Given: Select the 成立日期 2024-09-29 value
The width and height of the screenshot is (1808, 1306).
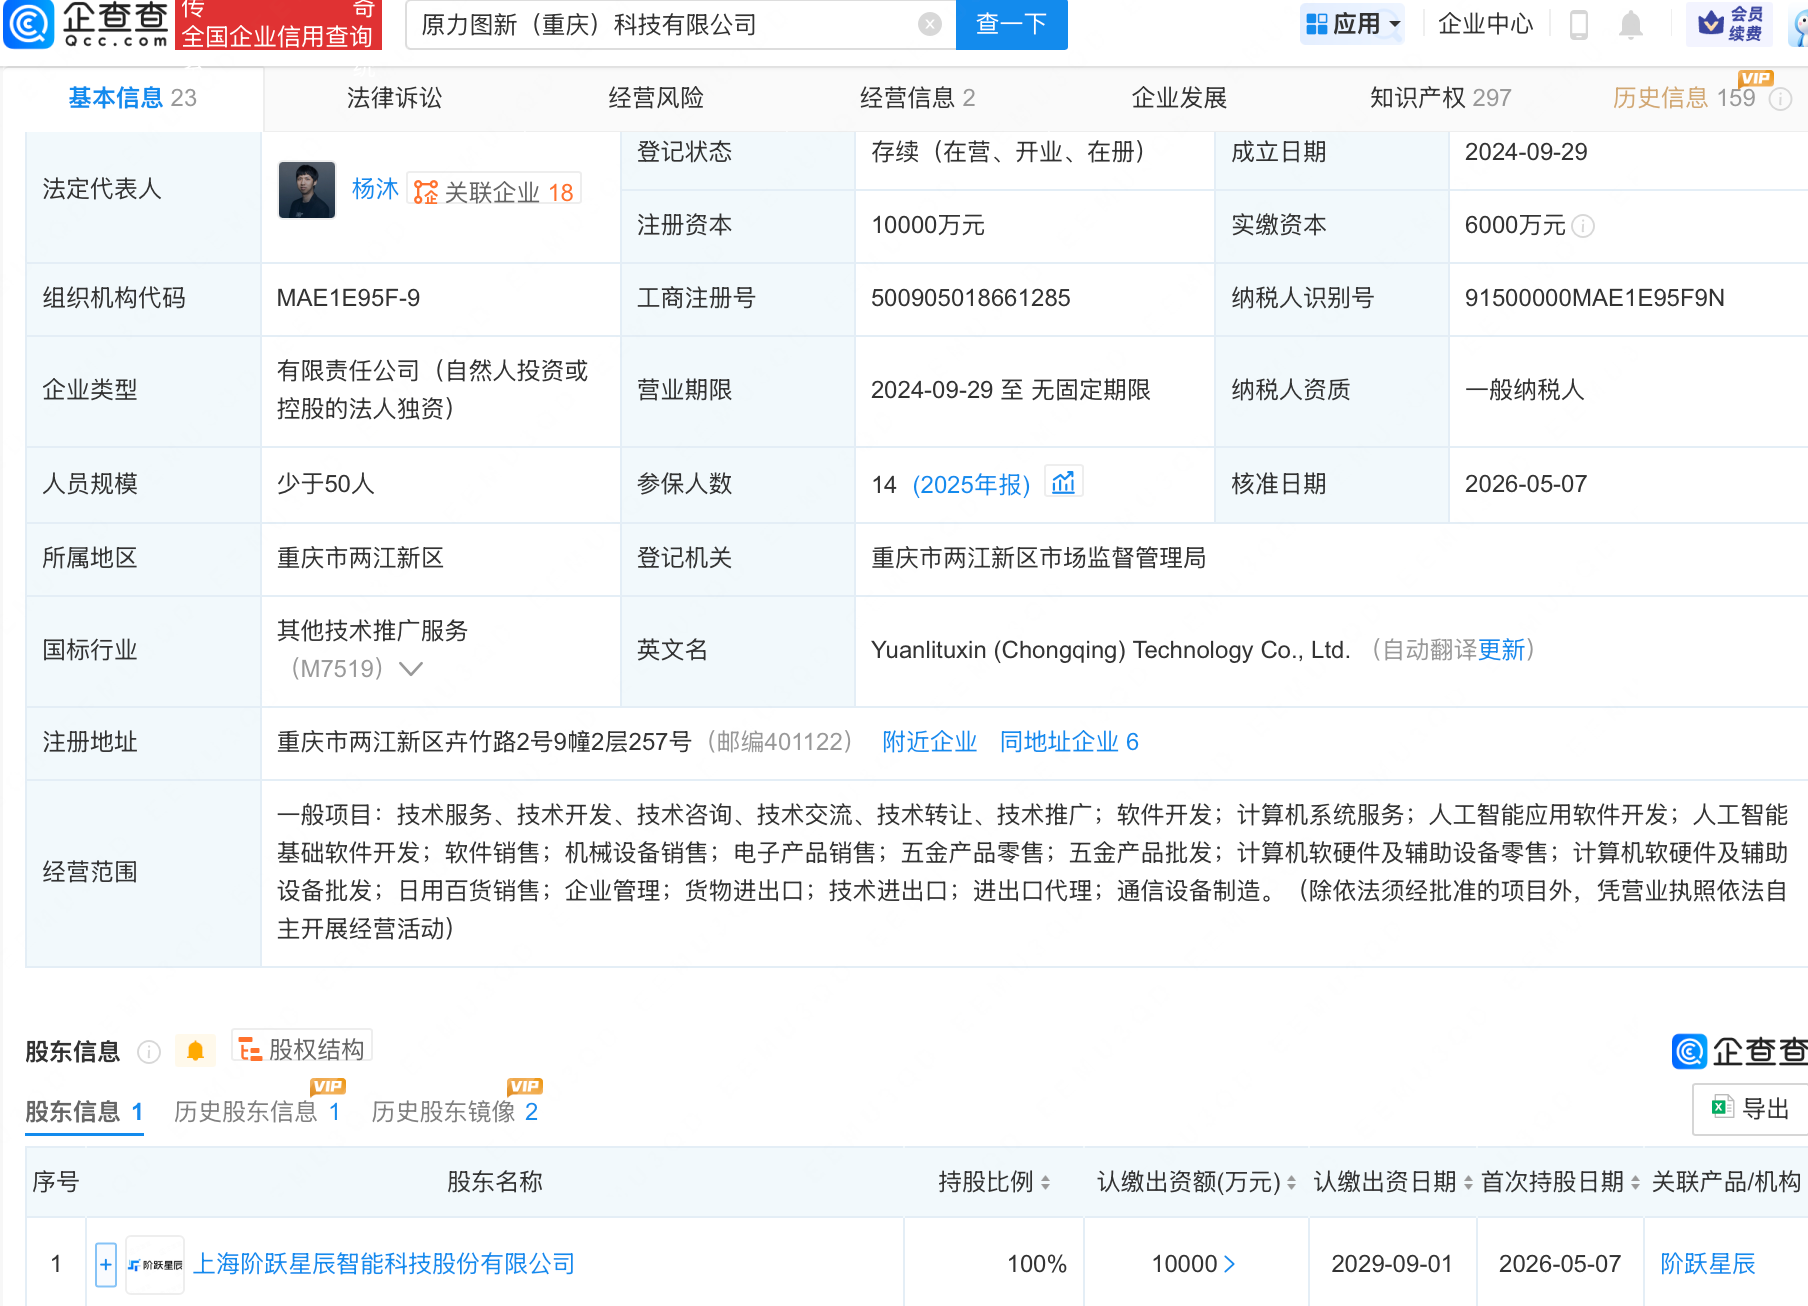Looking at the screenshot, I should pyautogui.click(x=1526, y=152).
